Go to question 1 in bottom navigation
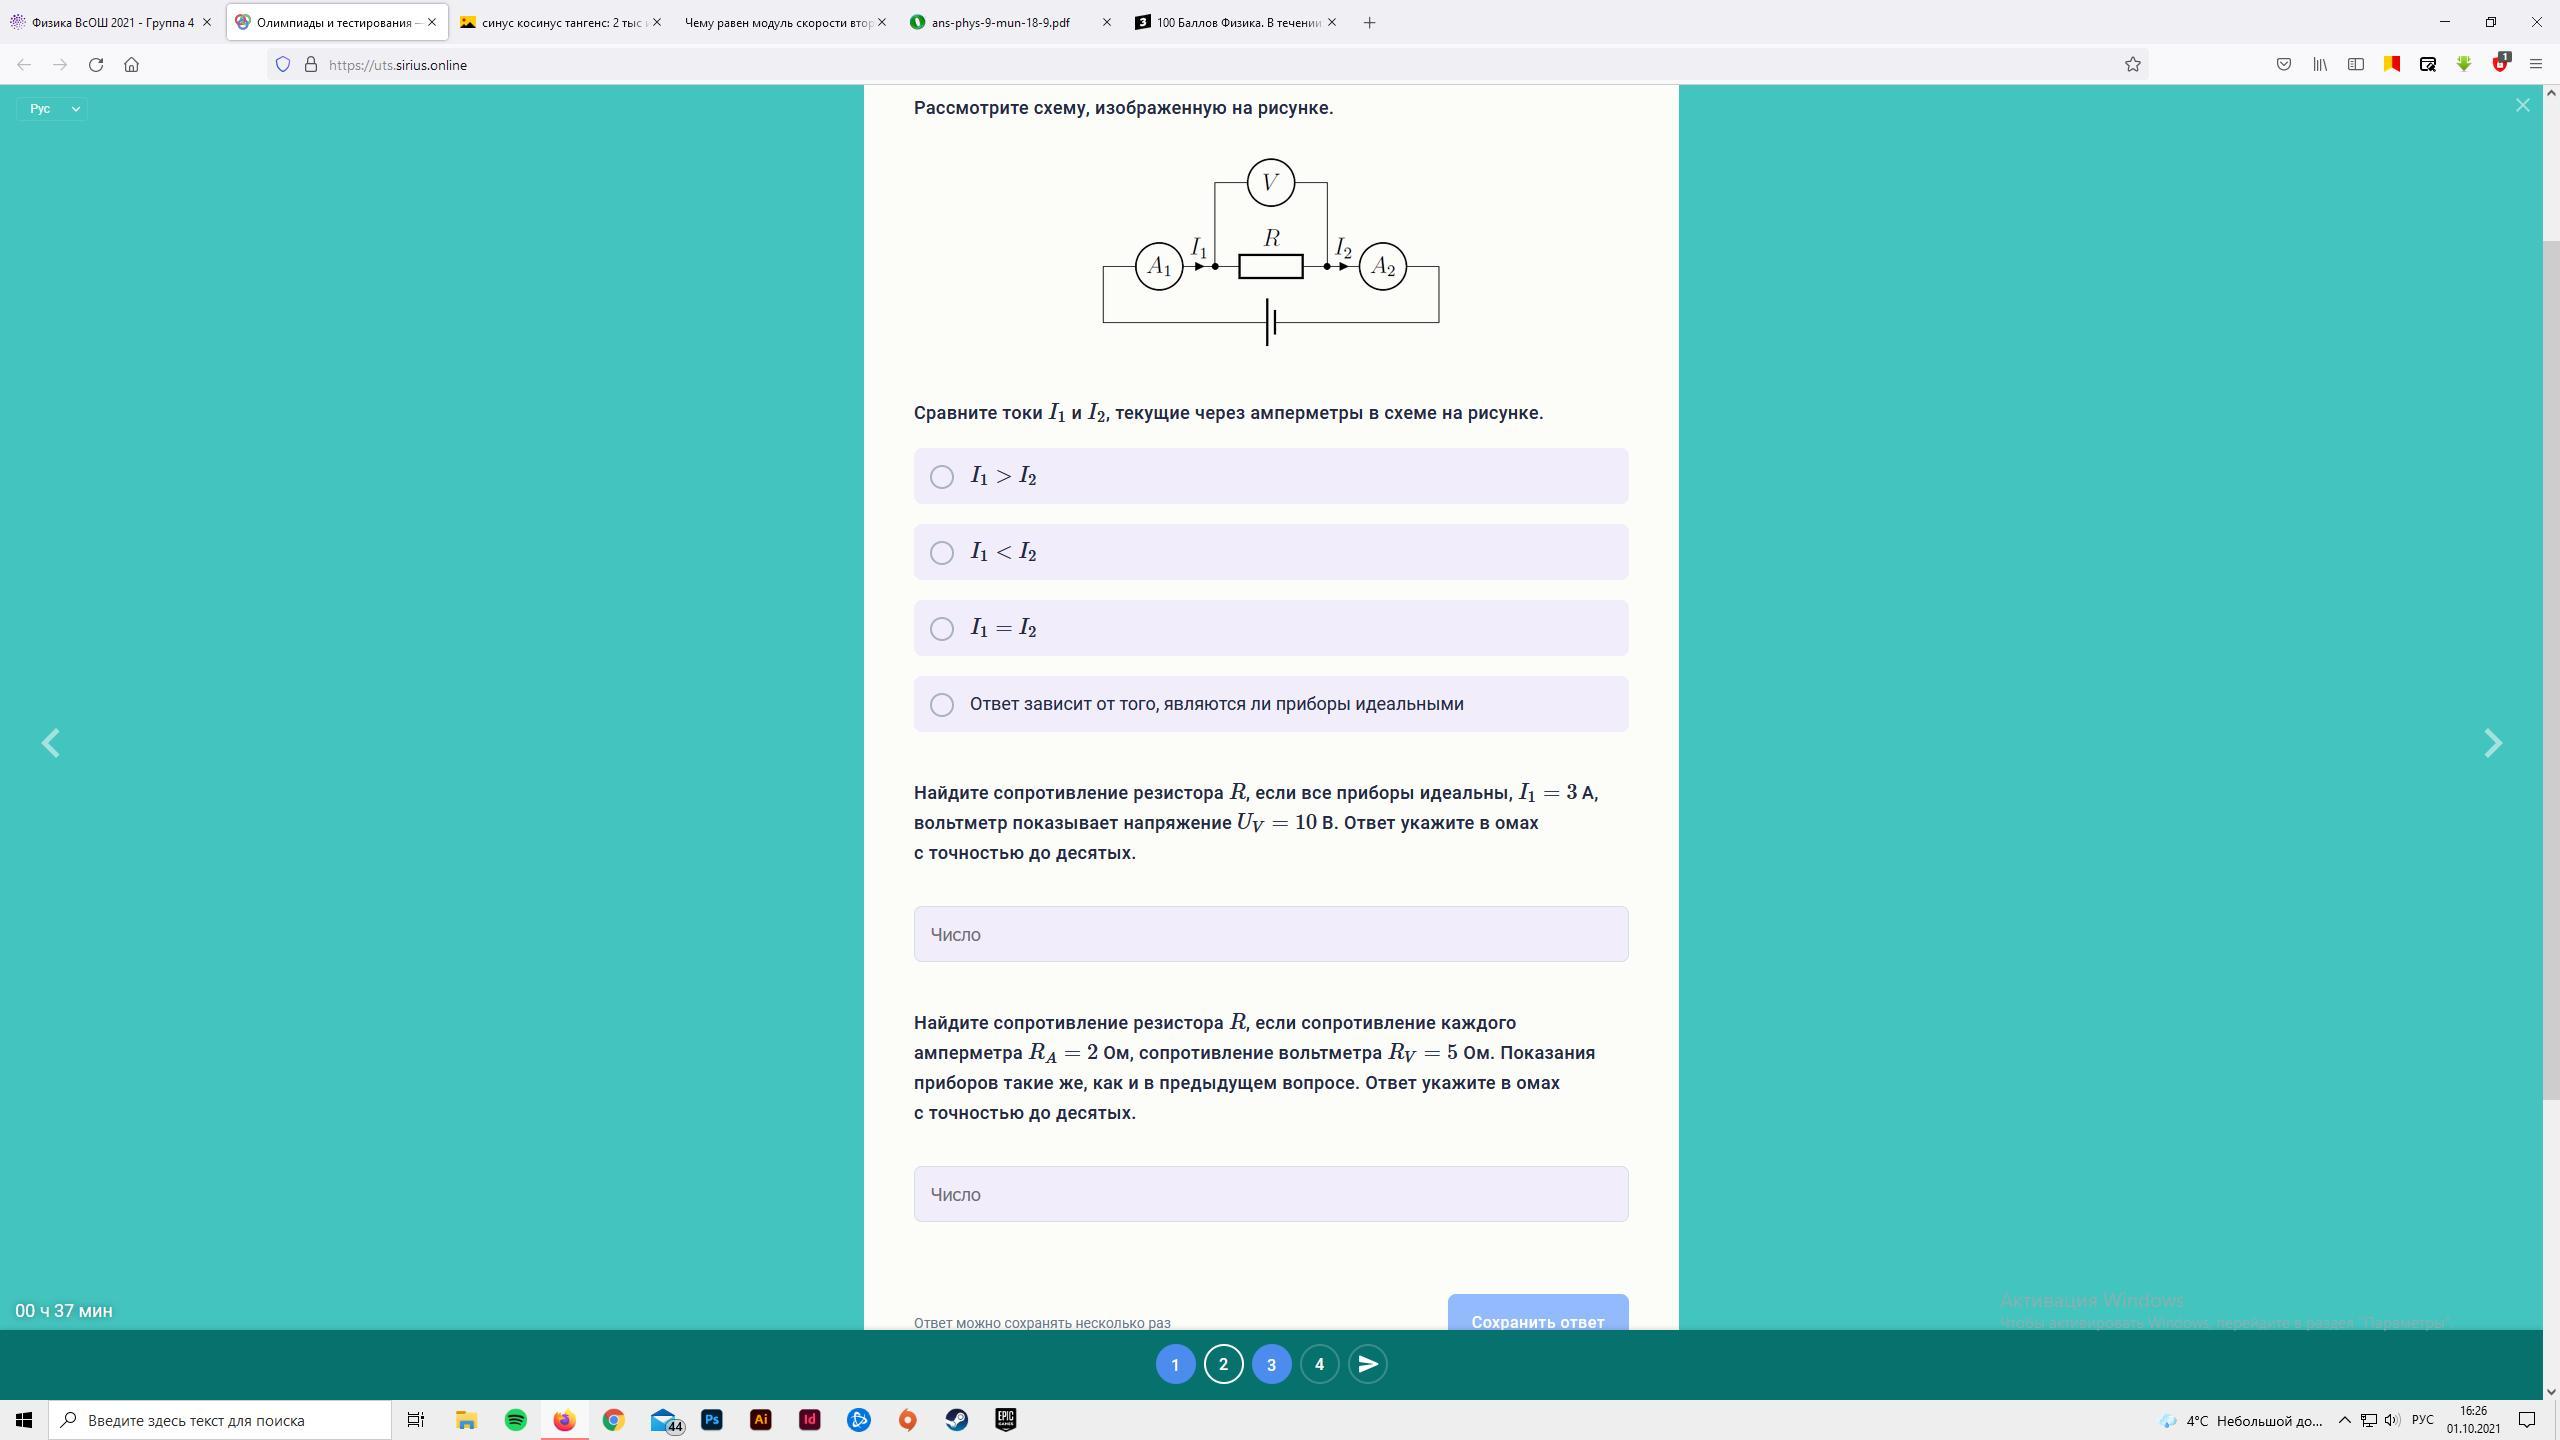2560x1440 pixels. pyautogui.click(x=1175, y=1364)
